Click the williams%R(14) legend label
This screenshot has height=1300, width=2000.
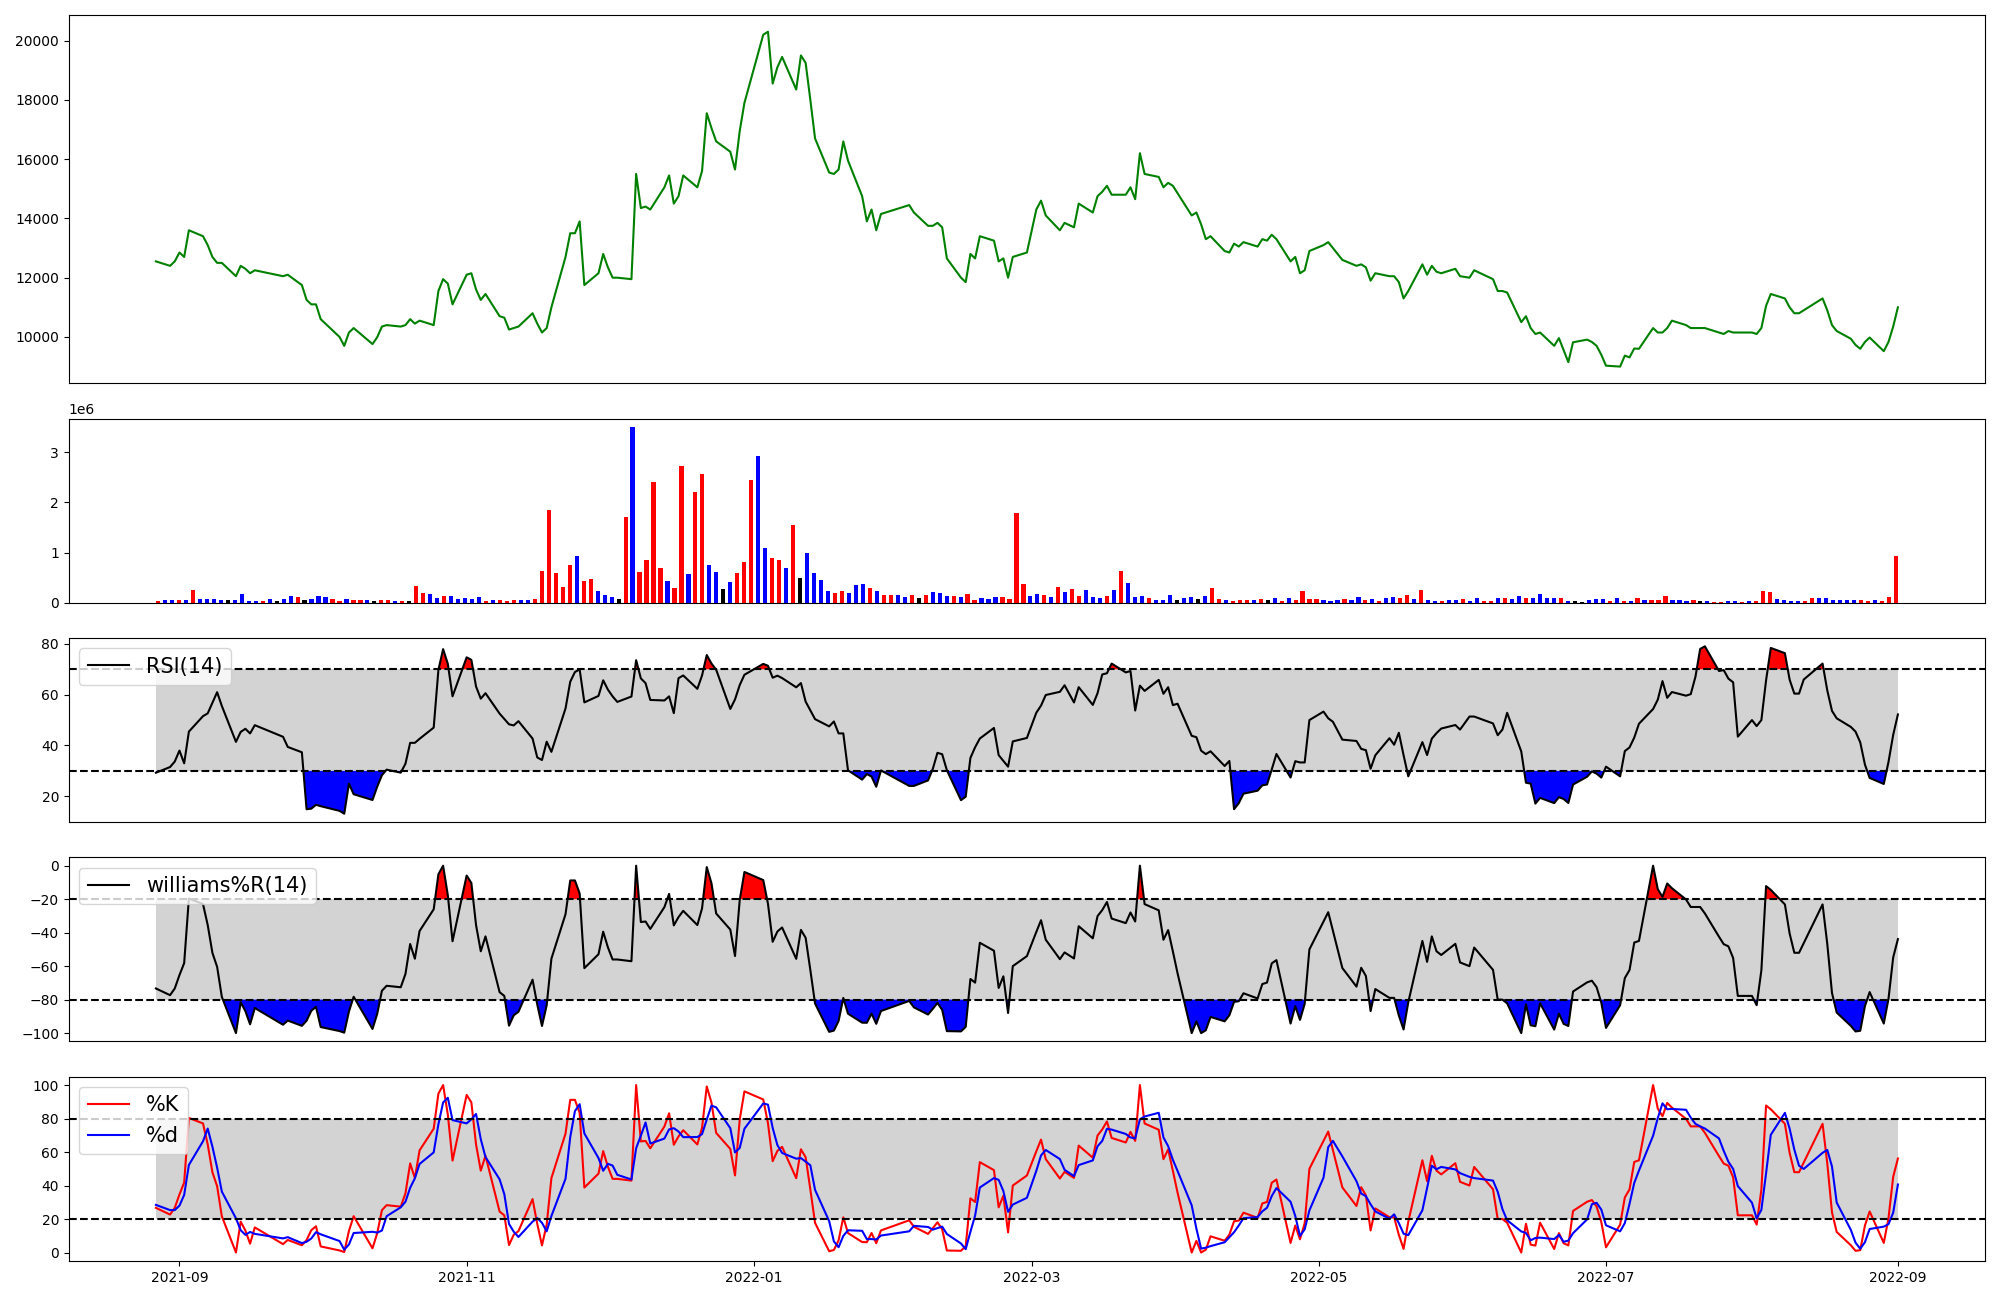coord(226,885)
